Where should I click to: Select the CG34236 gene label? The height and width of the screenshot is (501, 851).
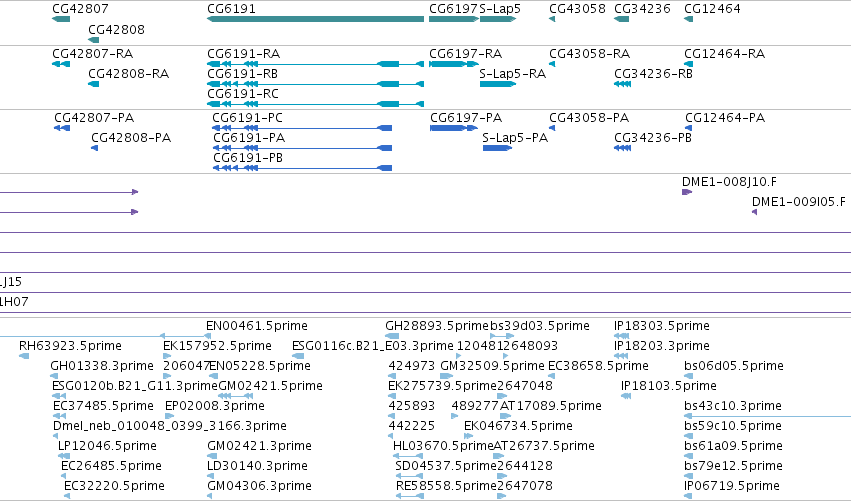point(643,9)
